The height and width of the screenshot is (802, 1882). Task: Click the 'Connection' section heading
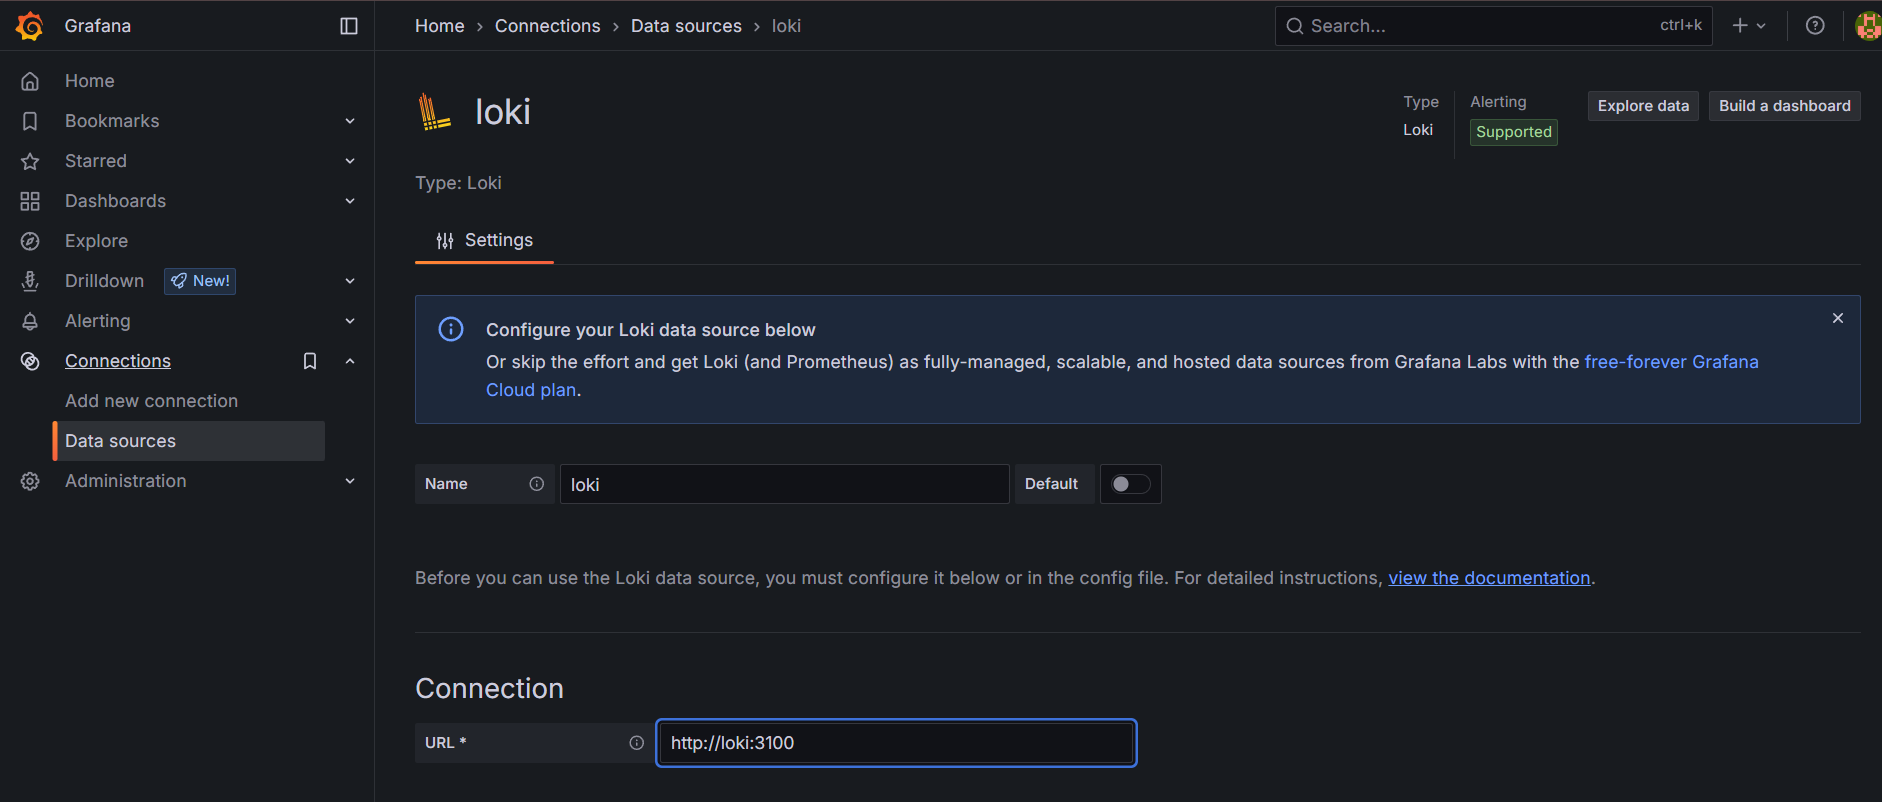point(489,688)
